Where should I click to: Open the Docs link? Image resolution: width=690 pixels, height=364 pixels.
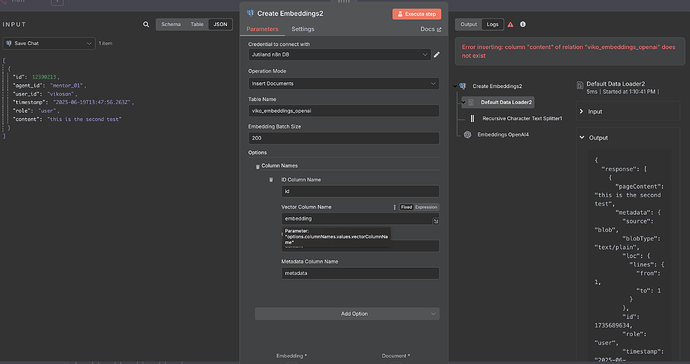point(430,29)
